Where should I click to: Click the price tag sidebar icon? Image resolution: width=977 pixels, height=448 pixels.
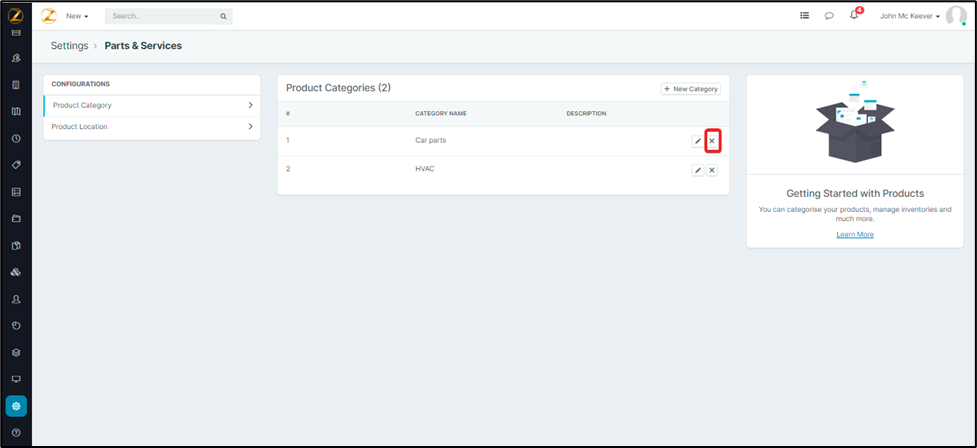[16, 165]
